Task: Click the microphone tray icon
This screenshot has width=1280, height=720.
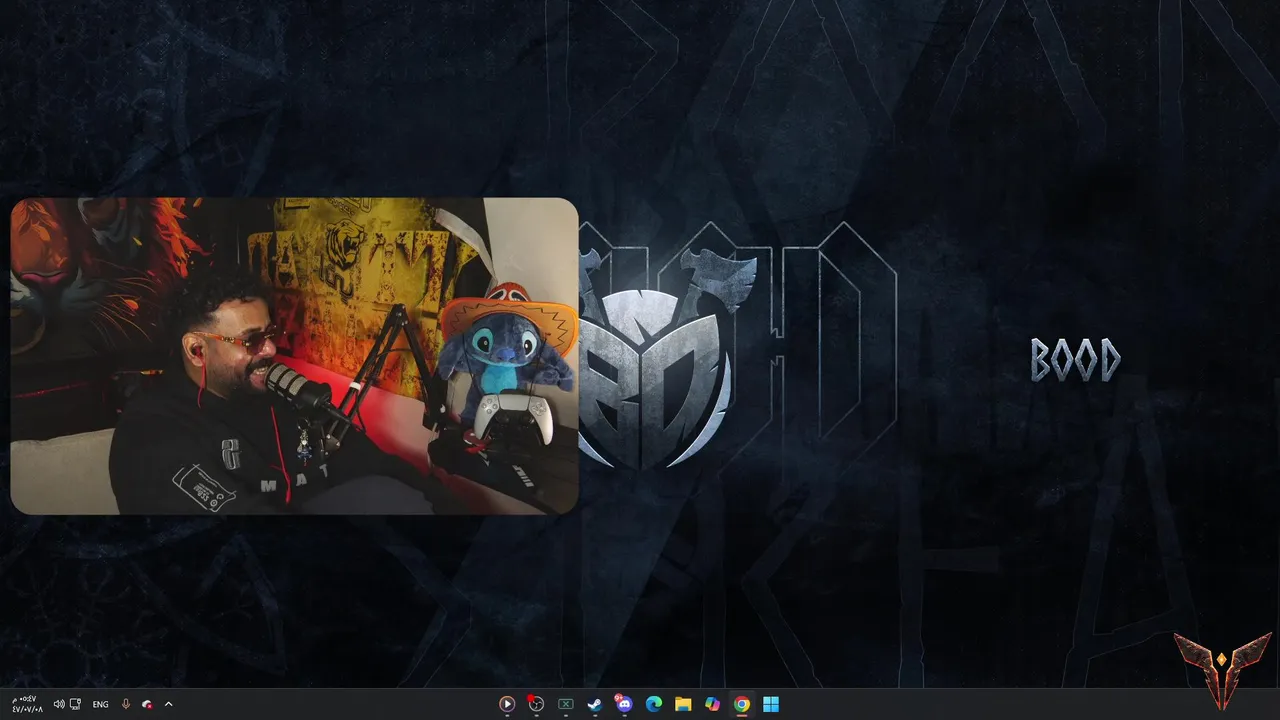Action: coord(126,704)
